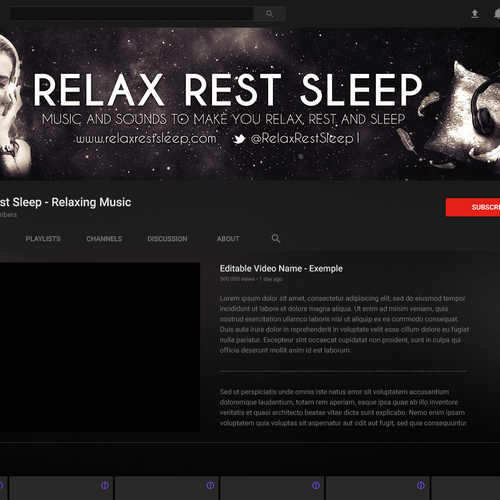Click the Twitter bird icon in banner
Screen dimensions: 500x500
(x=239, y=139)
